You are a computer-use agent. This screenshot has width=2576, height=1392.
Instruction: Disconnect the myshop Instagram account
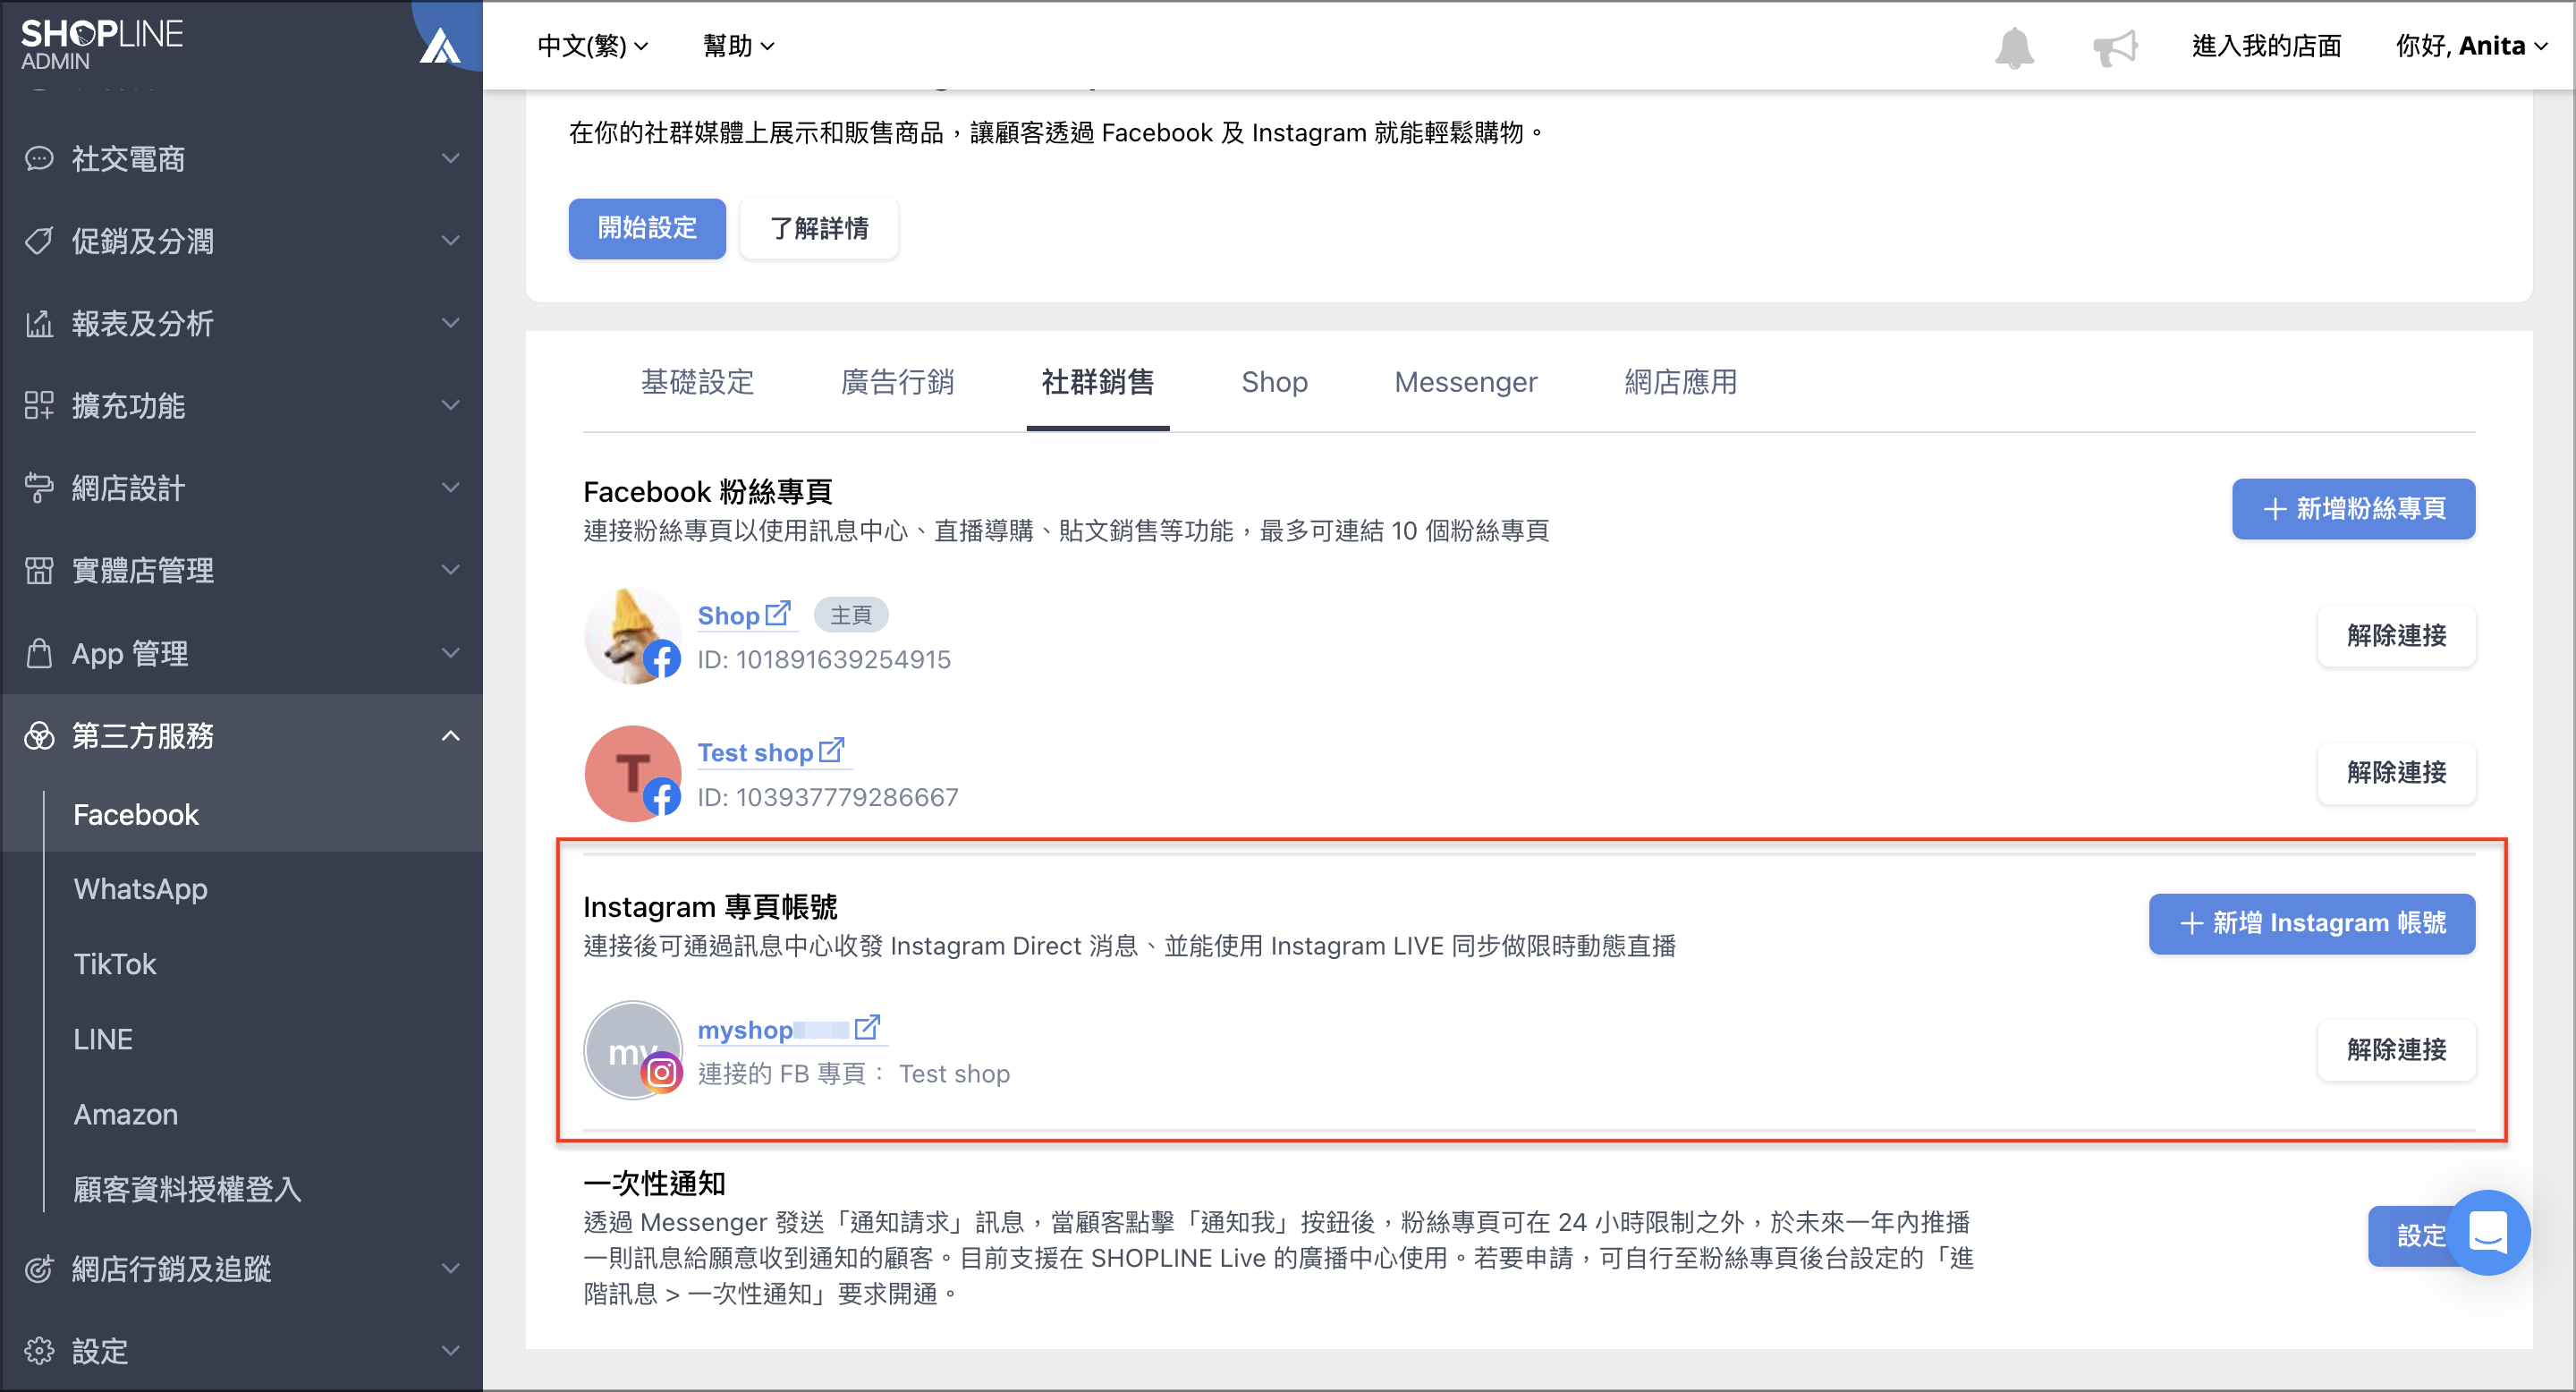pyautogui.click(x=2396, y=1050)
